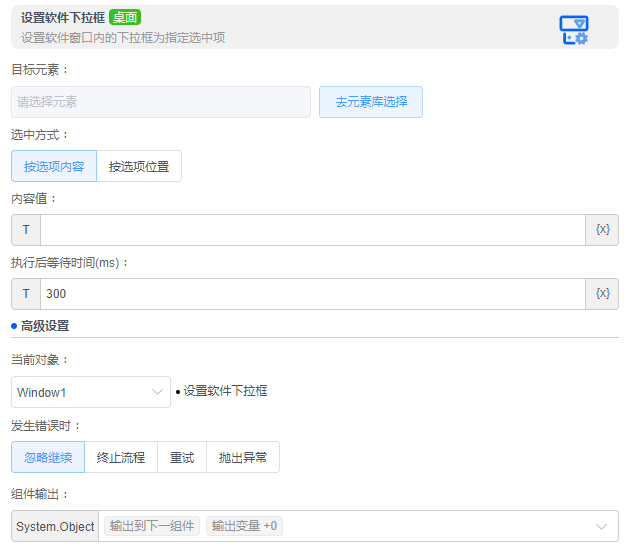Click the 输出变量 +0 tag

point(244,526)
